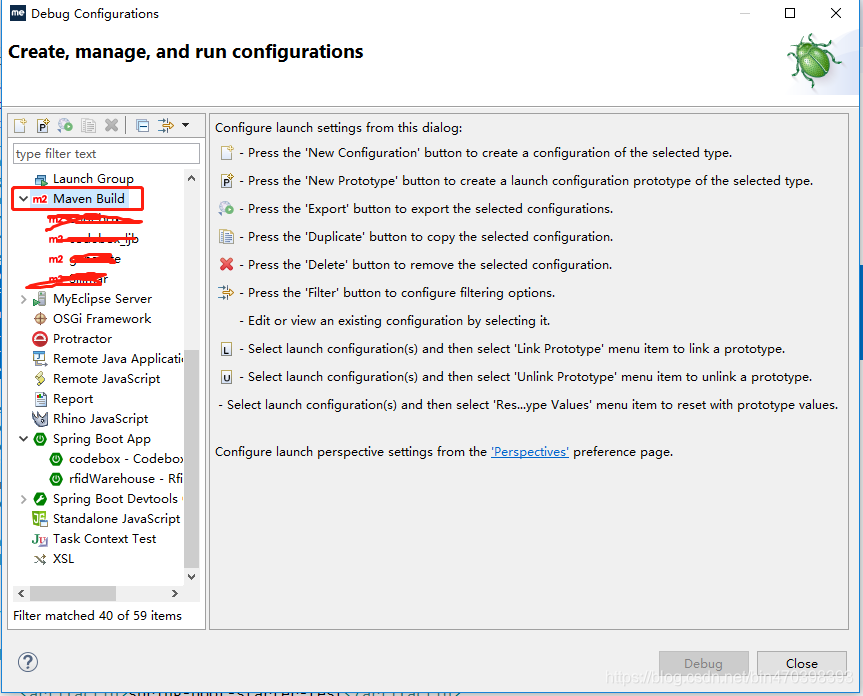Click the vertical scrollbar thumb in tree

pos(192,458)
